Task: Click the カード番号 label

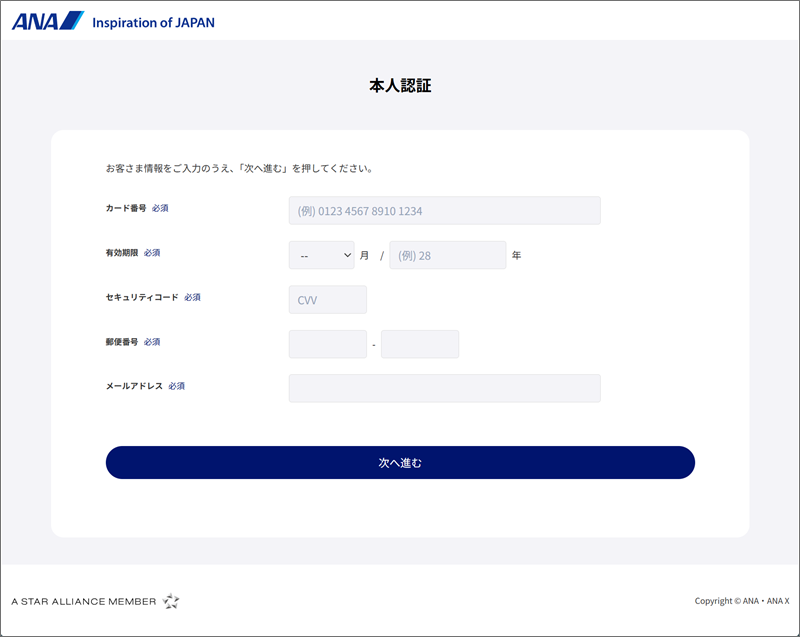Action: click(126, 209)
